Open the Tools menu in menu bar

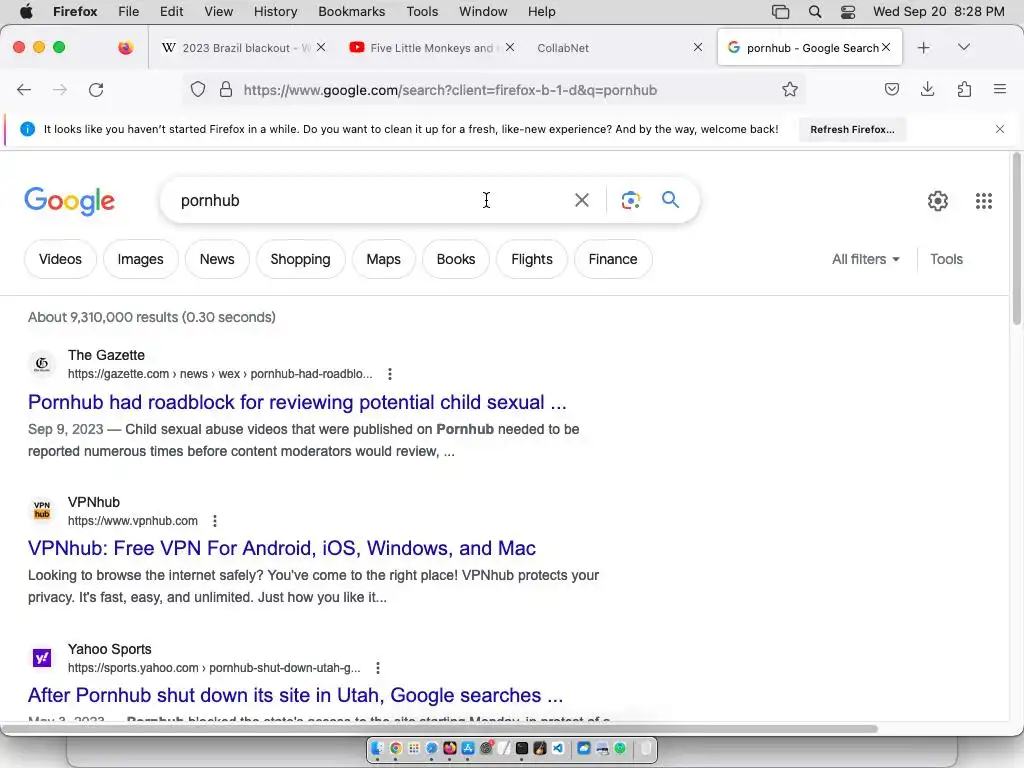tap(422, 11)
